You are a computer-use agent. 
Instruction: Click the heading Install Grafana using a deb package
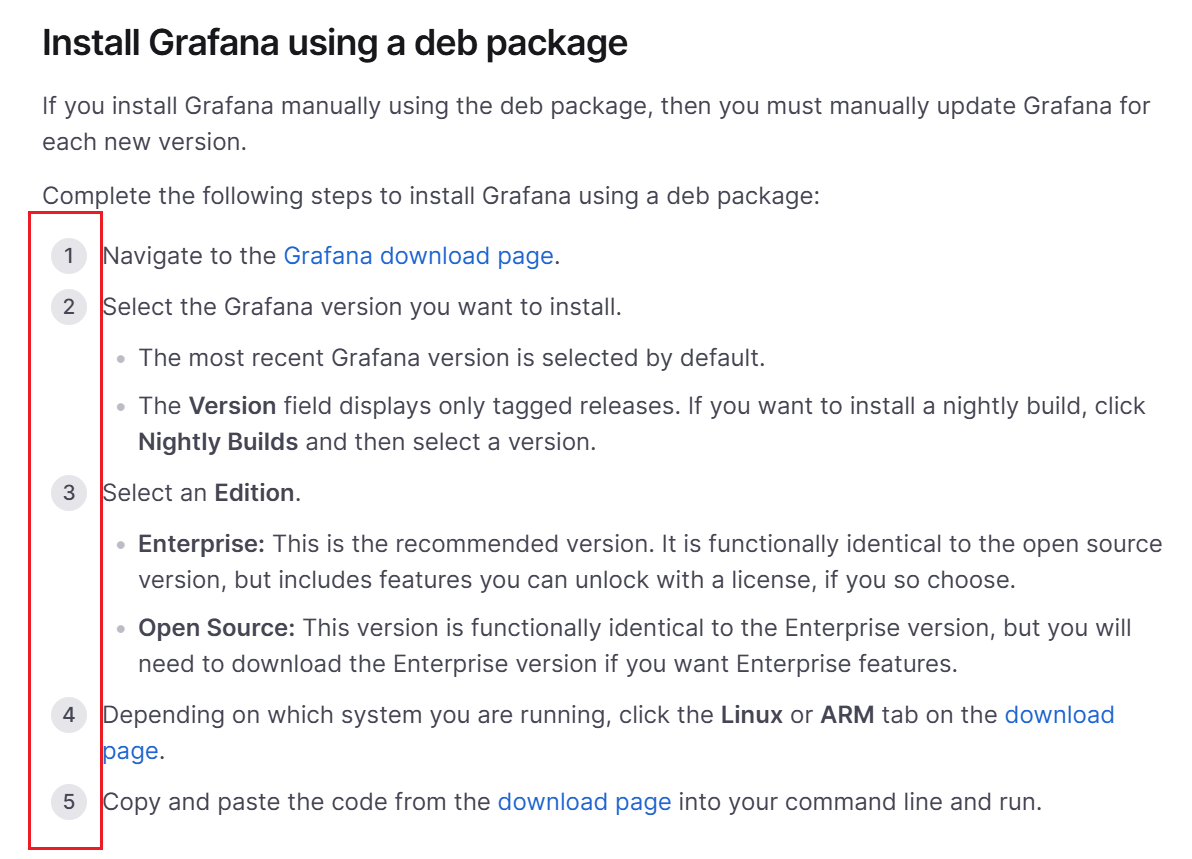pyautogui.click(x=335, y=44)
